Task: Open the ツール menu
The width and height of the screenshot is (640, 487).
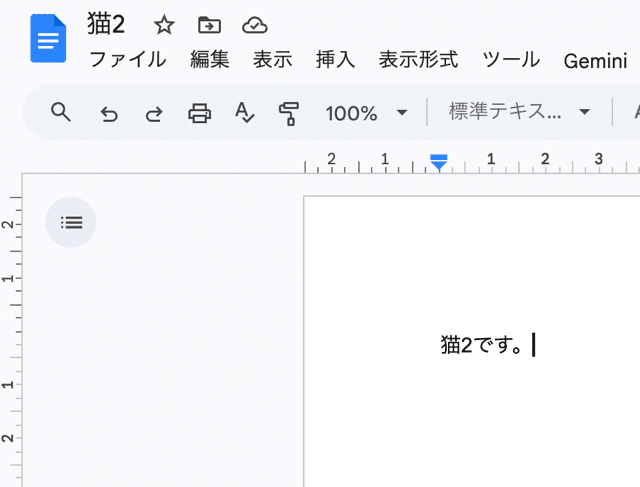Action: tap(511, 60)
